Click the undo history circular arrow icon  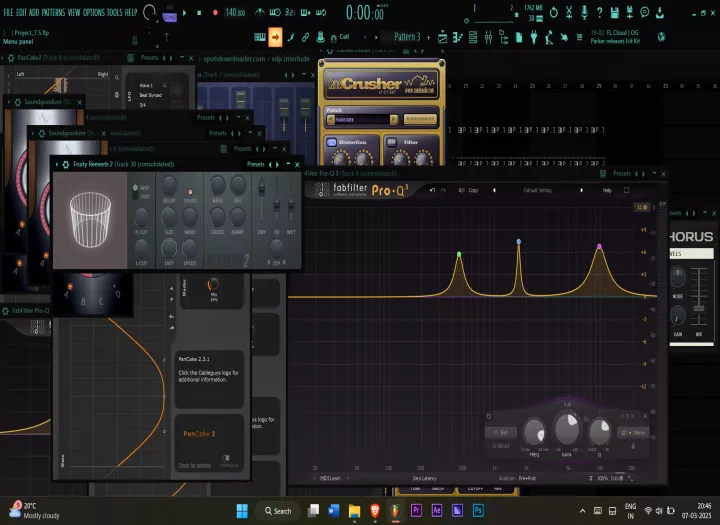click(554, 12)
